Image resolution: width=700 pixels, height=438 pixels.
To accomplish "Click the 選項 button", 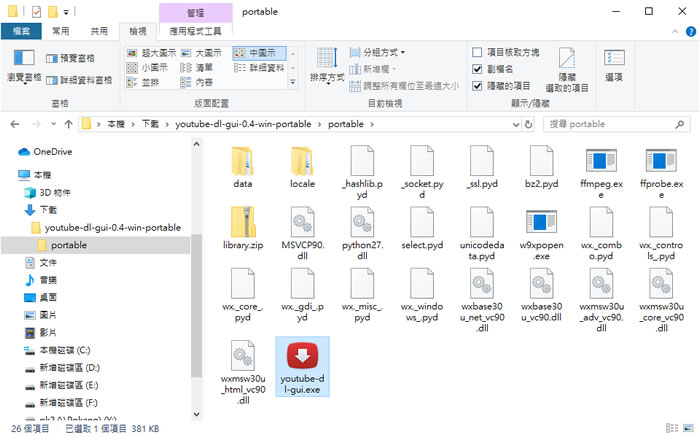I will [x=614, y=66].
